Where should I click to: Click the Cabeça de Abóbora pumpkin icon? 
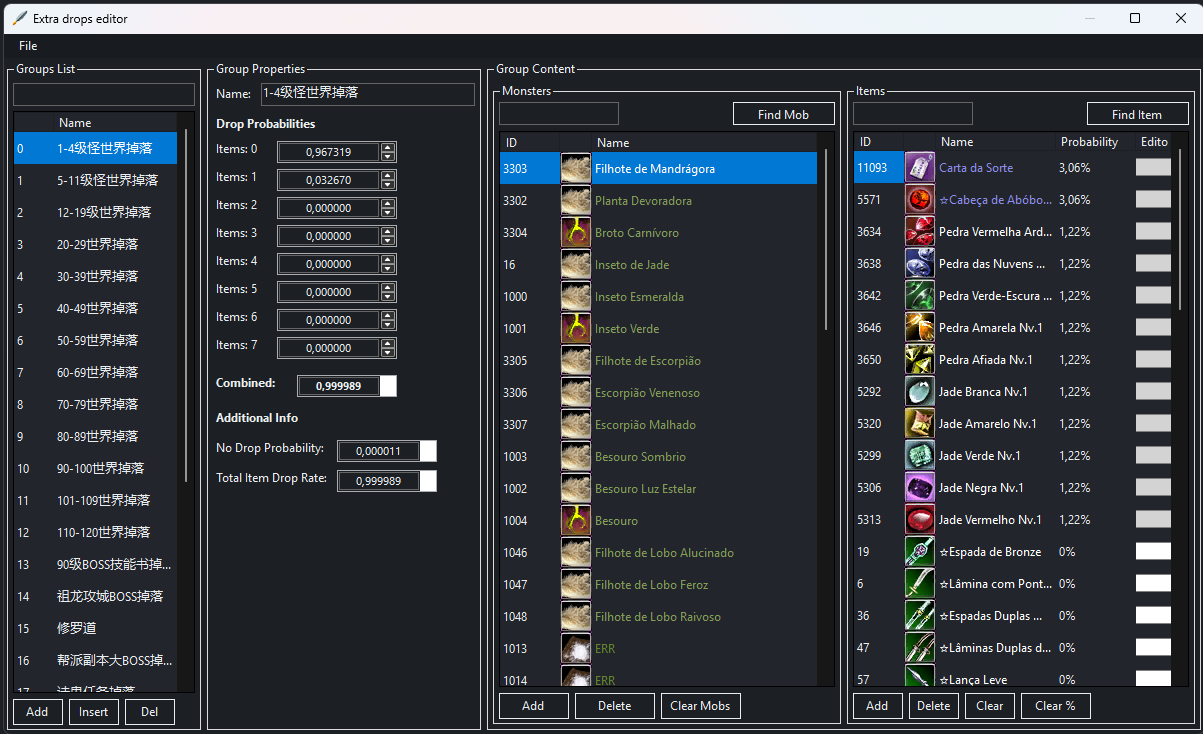(x=919, y=199)
